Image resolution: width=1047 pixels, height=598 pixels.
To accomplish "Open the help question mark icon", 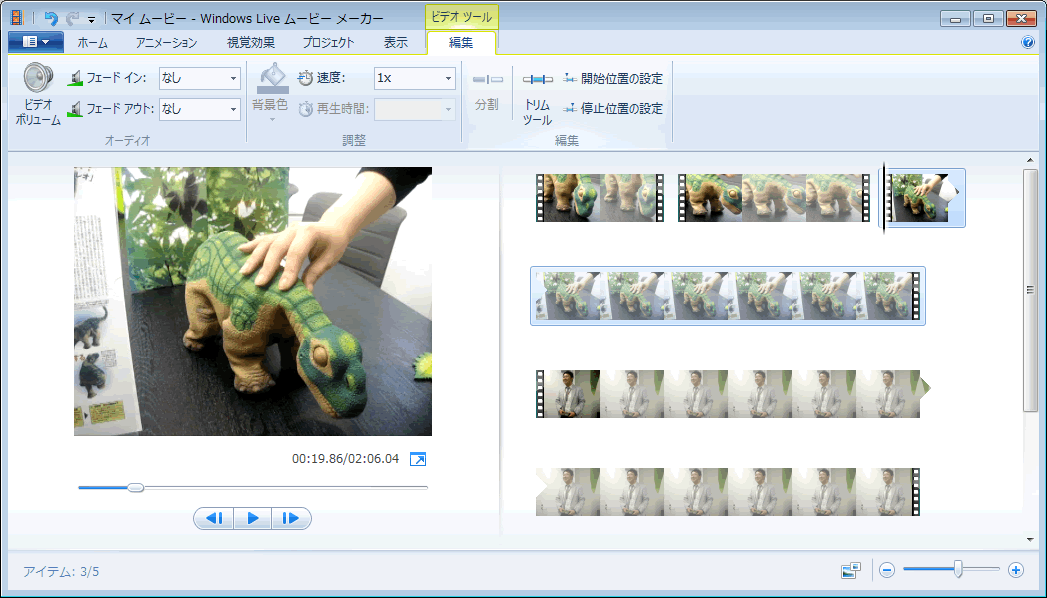I will [x=1027, y=43].
